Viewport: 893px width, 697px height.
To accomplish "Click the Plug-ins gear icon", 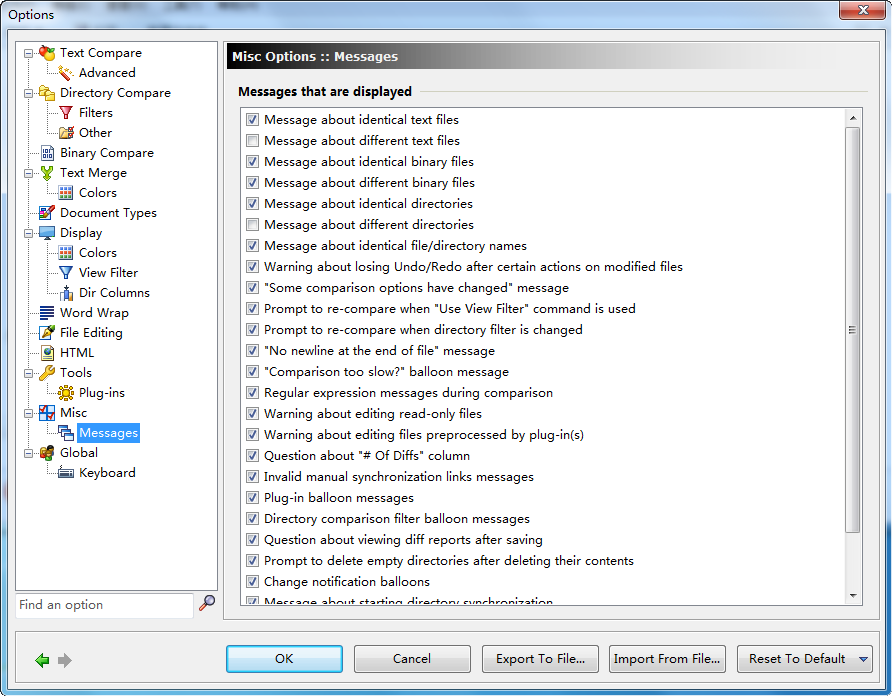I will click(x=66, y=393).
